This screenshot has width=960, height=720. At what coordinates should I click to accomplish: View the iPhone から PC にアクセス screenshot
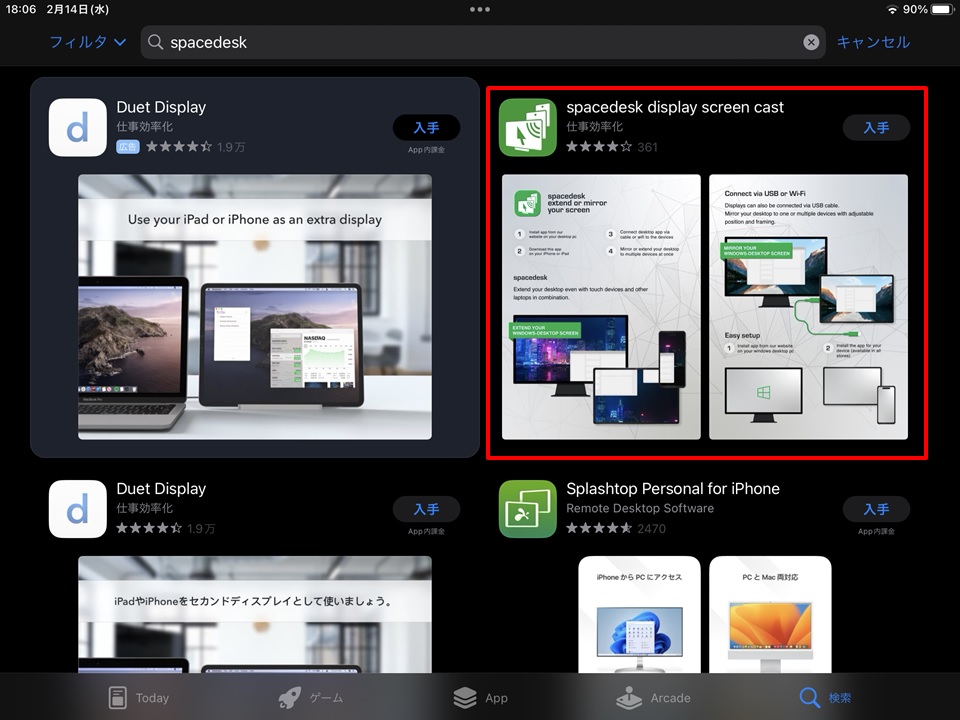pos(639,614)
